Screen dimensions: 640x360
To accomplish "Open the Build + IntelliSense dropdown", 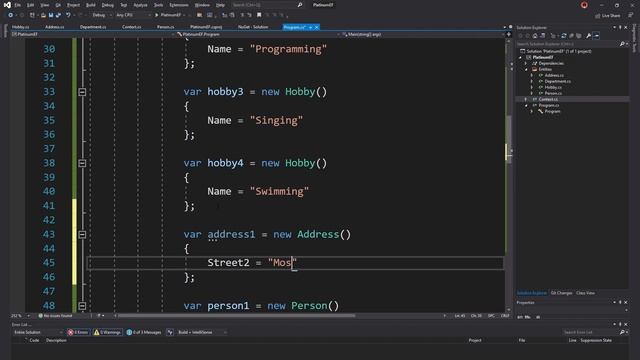I will (202, 332).
